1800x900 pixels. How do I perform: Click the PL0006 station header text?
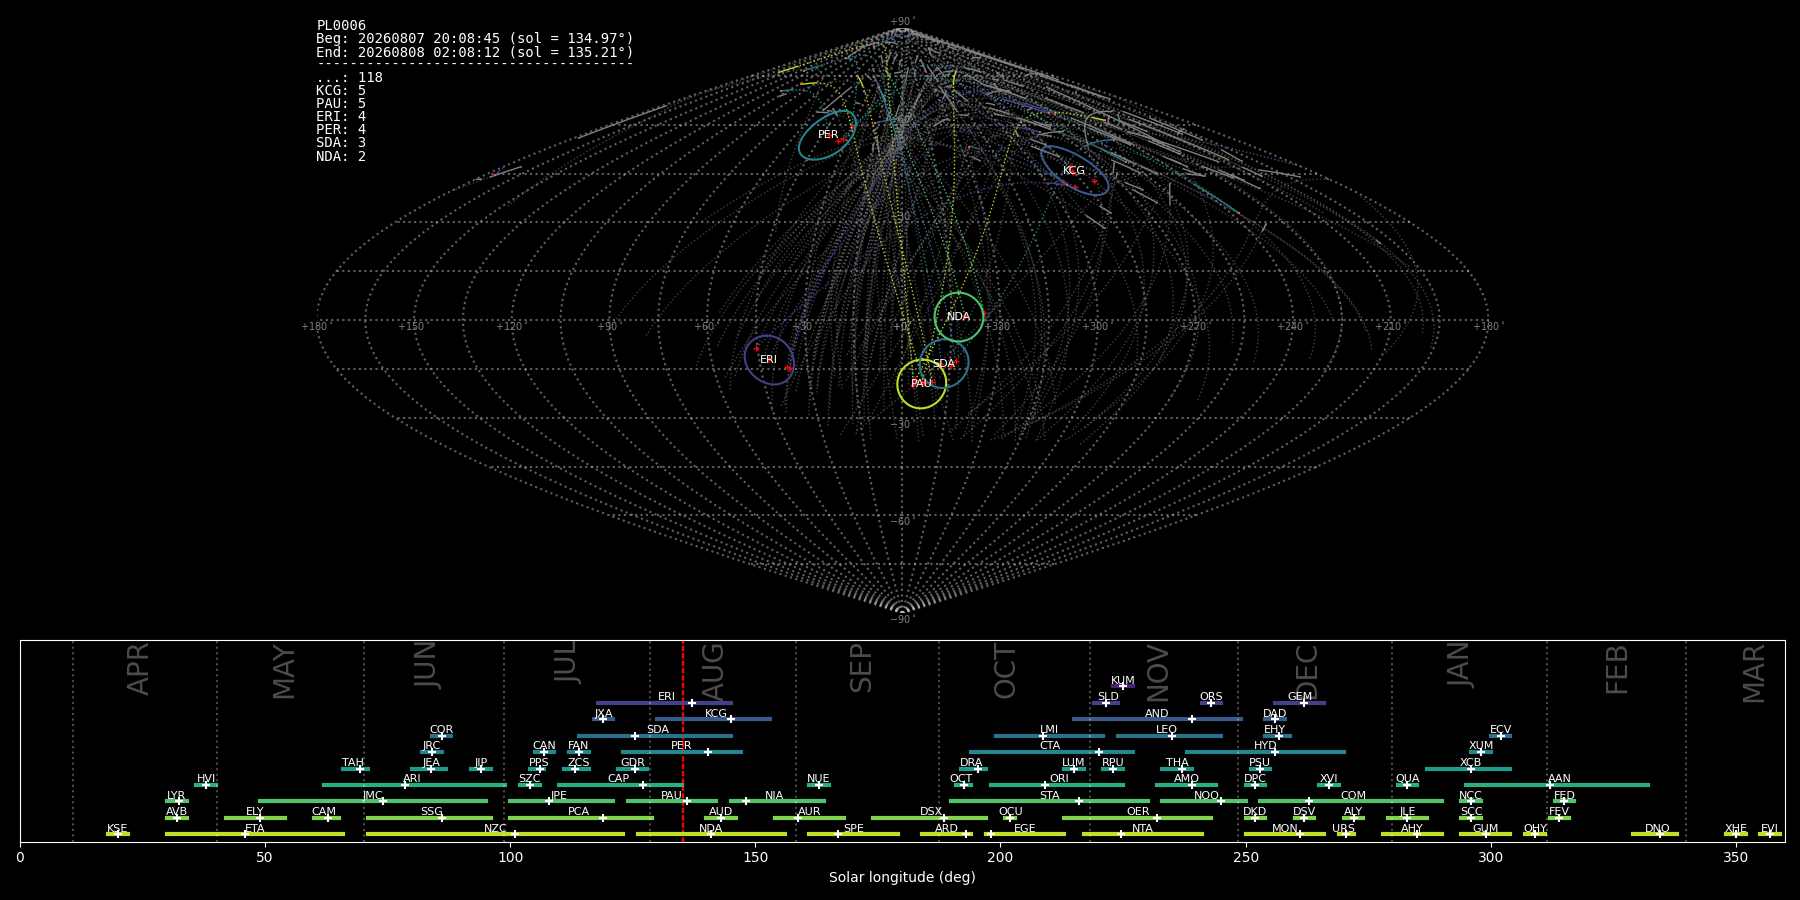pos(341,26)
